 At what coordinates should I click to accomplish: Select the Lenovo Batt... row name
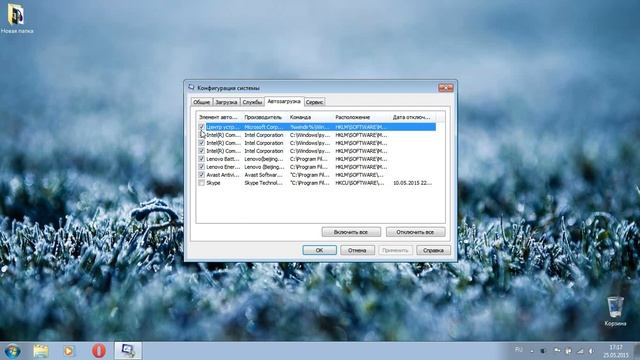pos(223,159)
